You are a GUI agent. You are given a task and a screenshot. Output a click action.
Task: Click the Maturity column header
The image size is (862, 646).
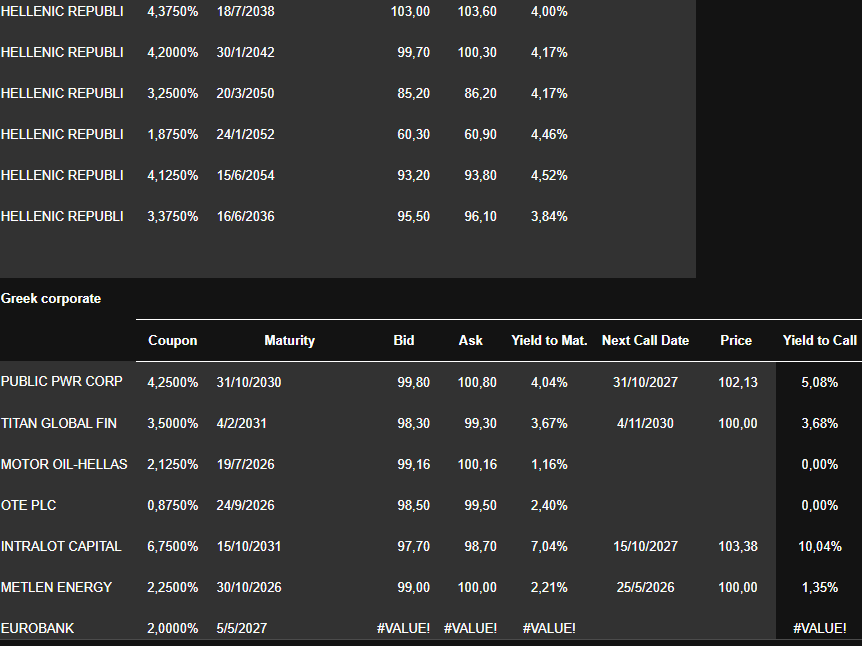coord(289,340)
